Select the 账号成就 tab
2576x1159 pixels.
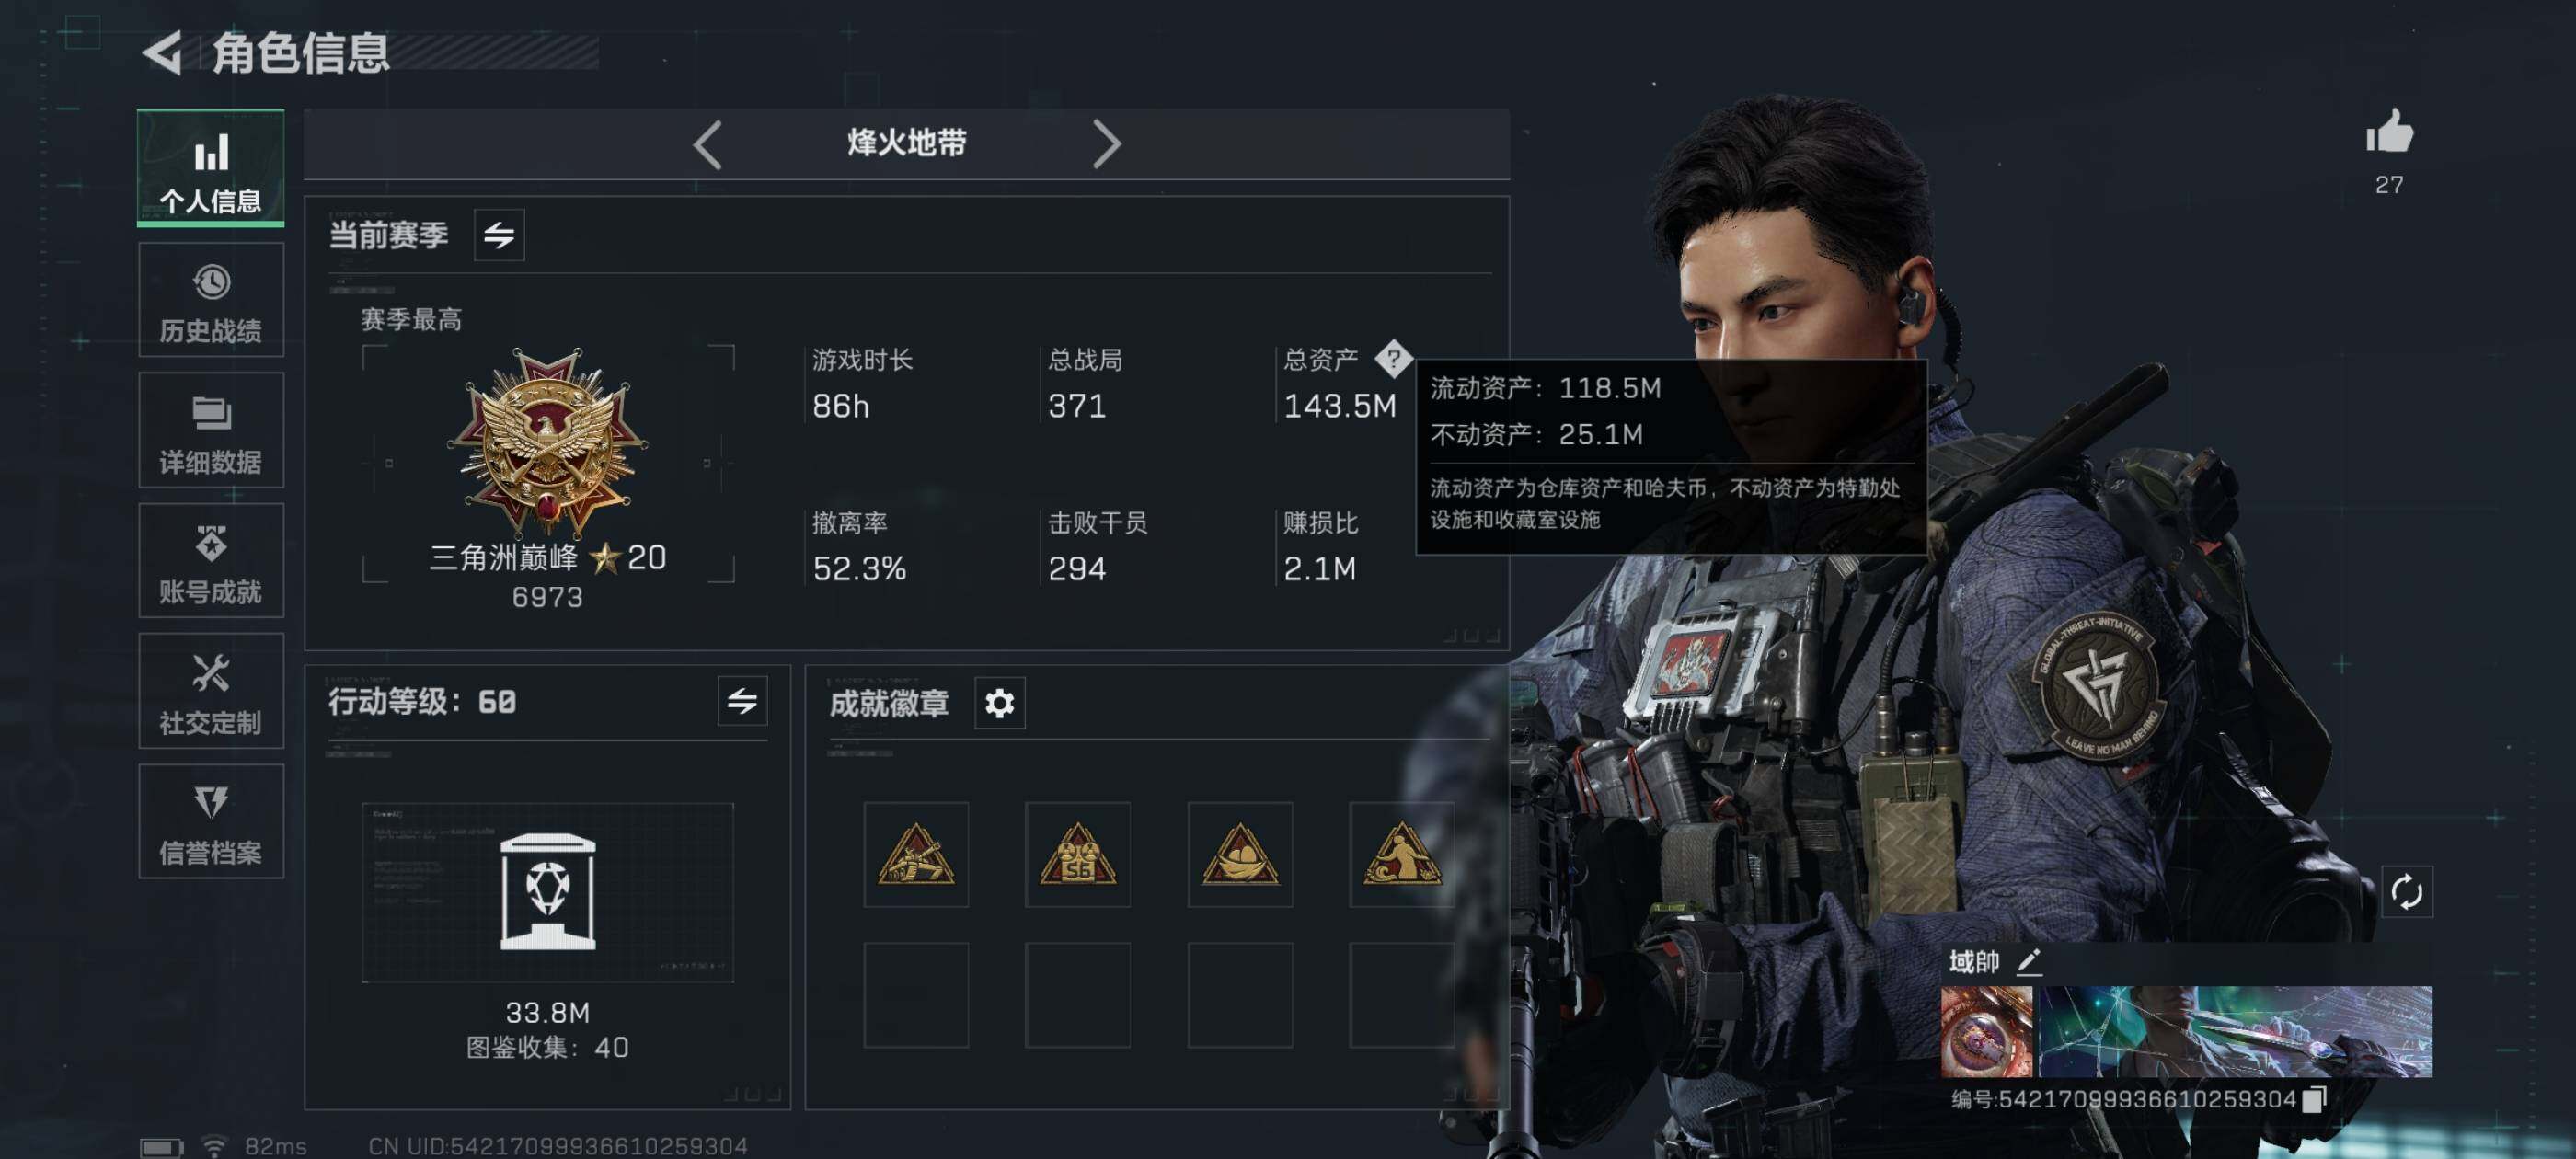[211, 560]
